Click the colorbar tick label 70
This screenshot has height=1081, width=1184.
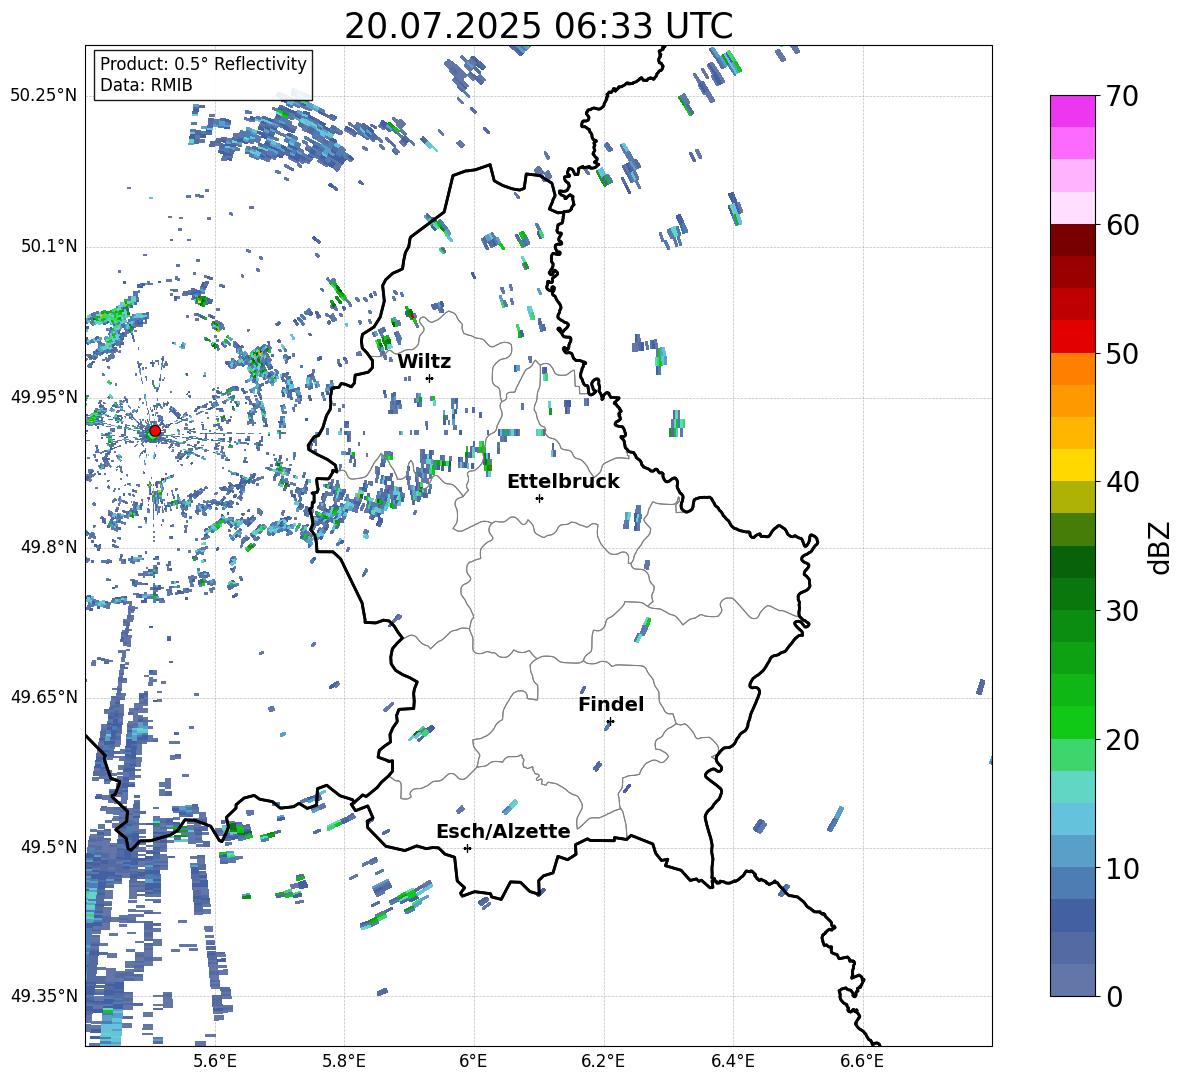[x=1121, y=96]
